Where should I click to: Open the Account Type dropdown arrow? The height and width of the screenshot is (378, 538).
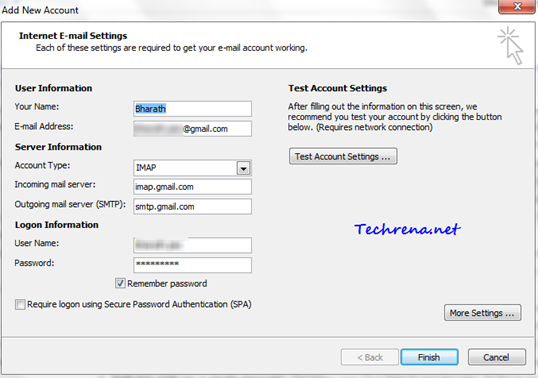click(243, 168)
